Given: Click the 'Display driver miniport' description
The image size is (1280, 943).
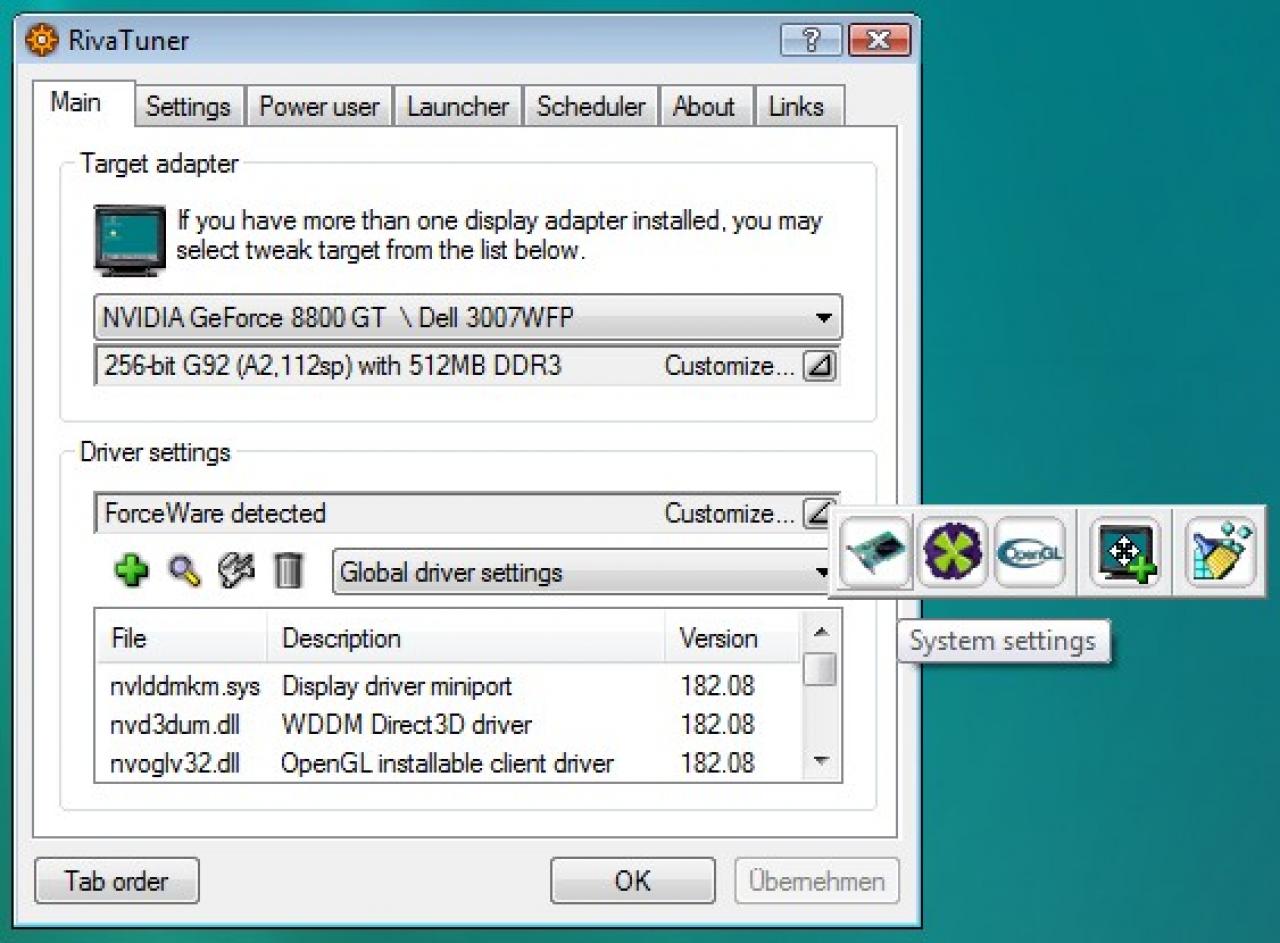Looking at the screenshot, I should (x=397, y=686).
